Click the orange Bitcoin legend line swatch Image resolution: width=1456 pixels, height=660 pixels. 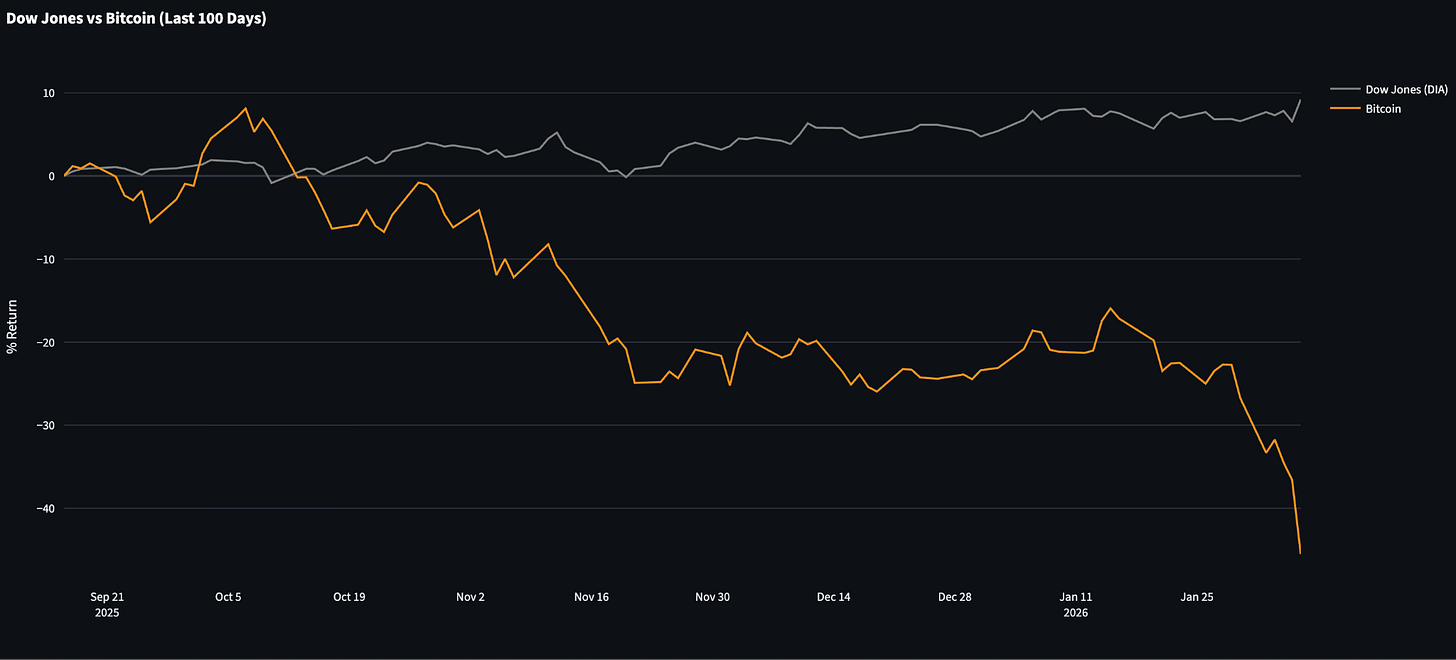coord(1344,109)
